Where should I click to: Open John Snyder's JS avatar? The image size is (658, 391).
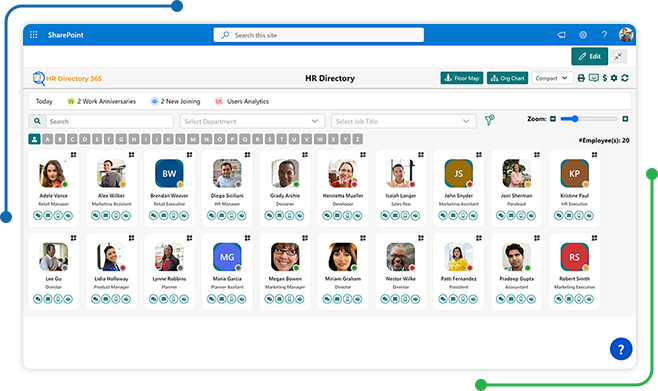(459, 173)
